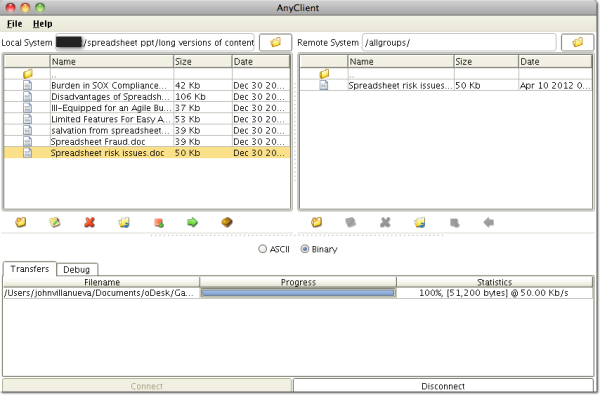This screenshot has width=600, height=395.
Task: Click the brown book icon in local toolbar
Action: tap(227, 222)
